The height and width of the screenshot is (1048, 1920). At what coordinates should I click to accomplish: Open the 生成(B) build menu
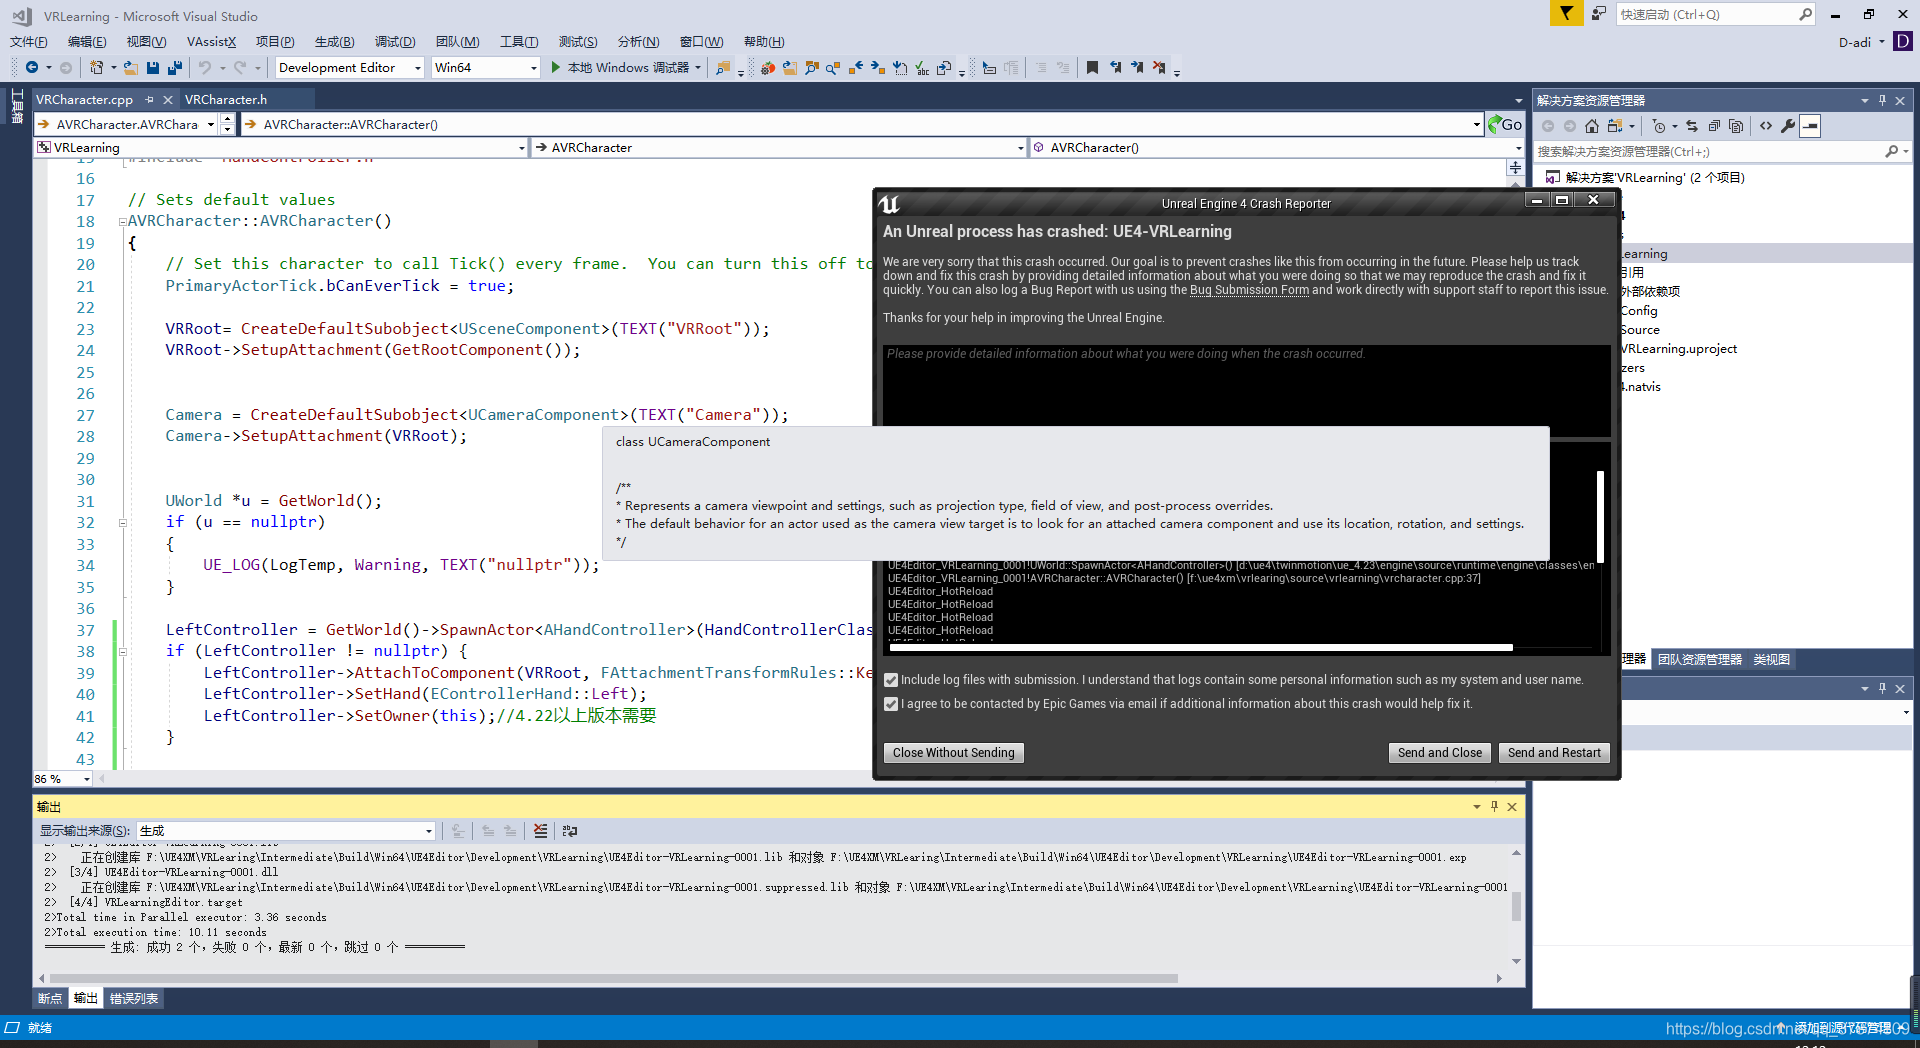tap(334, 41)
